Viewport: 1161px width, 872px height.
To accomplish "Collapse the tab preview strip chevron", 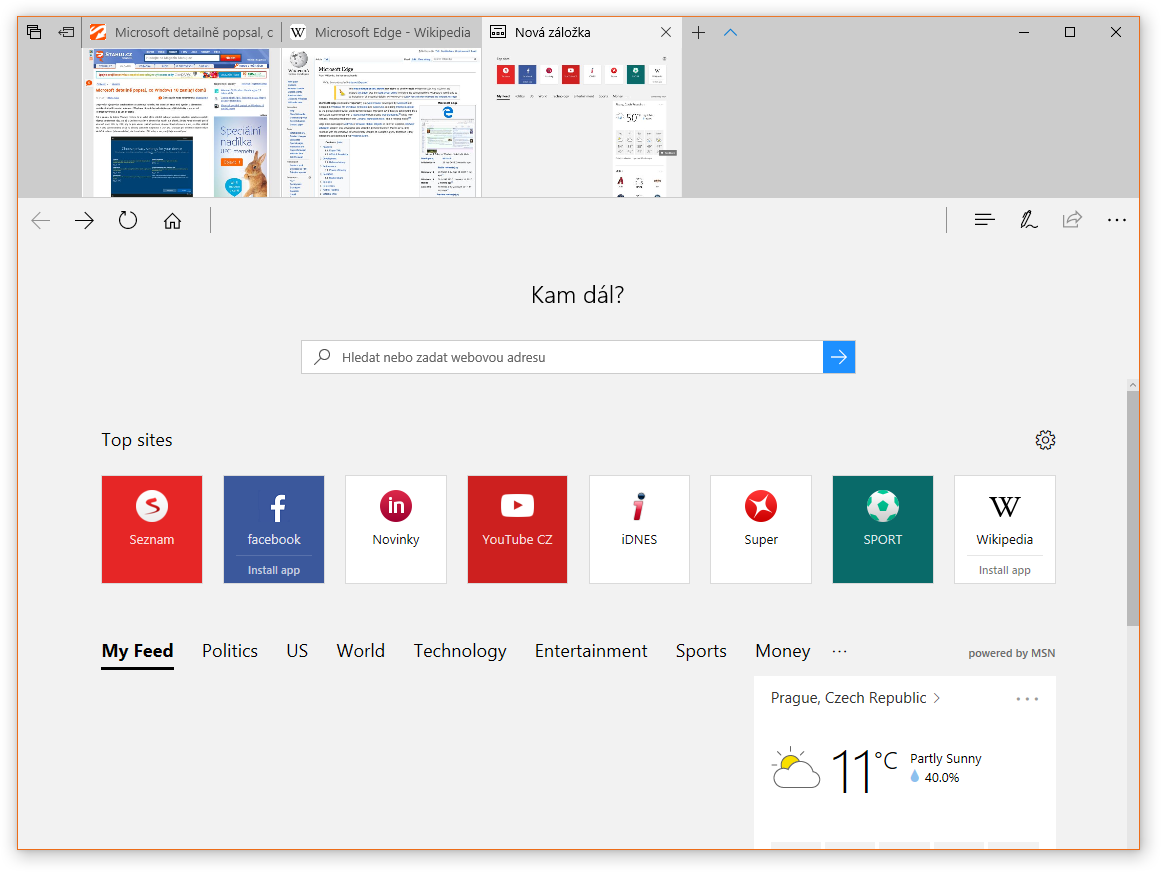I will (730, 33).
